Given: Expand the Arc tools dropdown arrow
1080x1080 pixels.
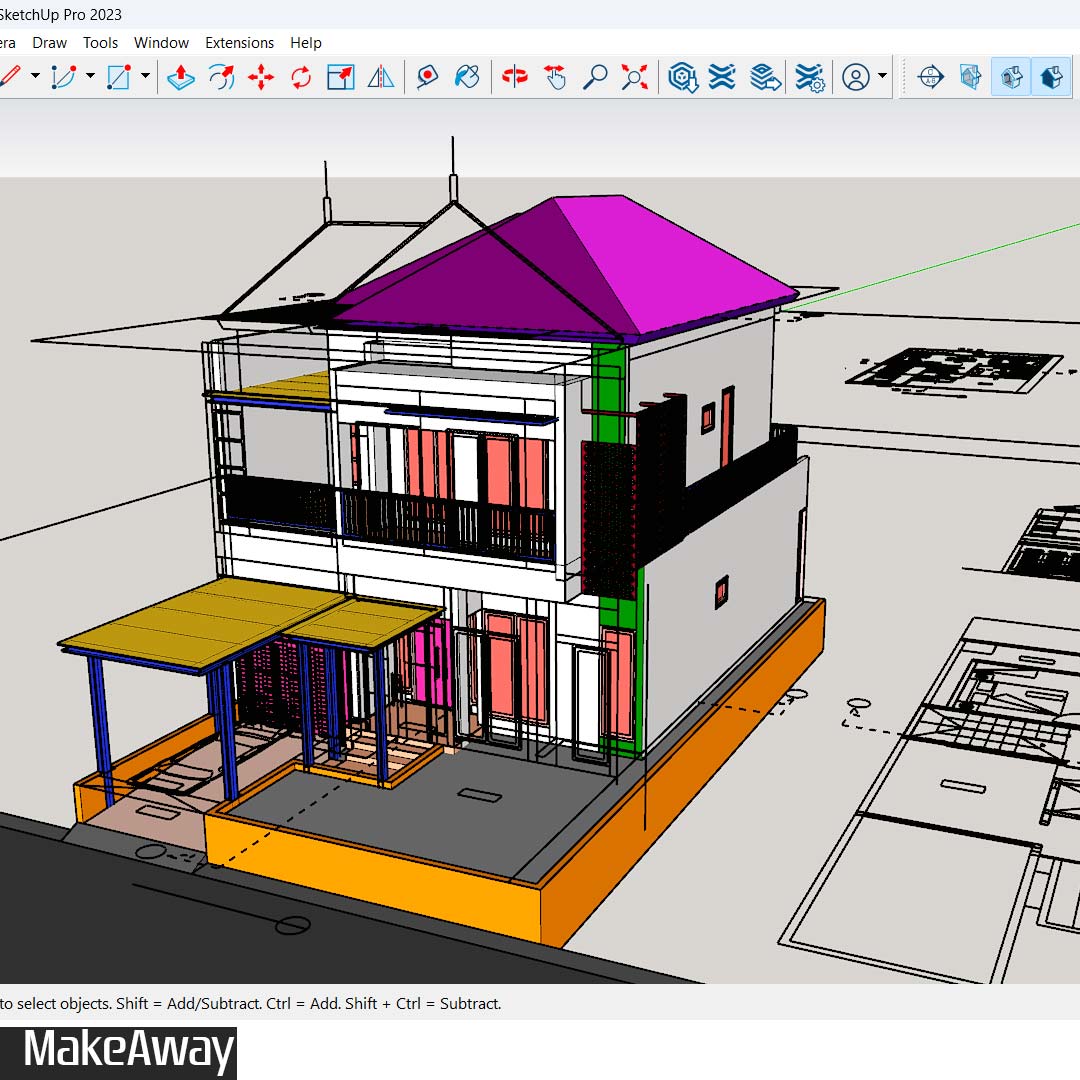Looking at the screenshot, I should point(90,77).
